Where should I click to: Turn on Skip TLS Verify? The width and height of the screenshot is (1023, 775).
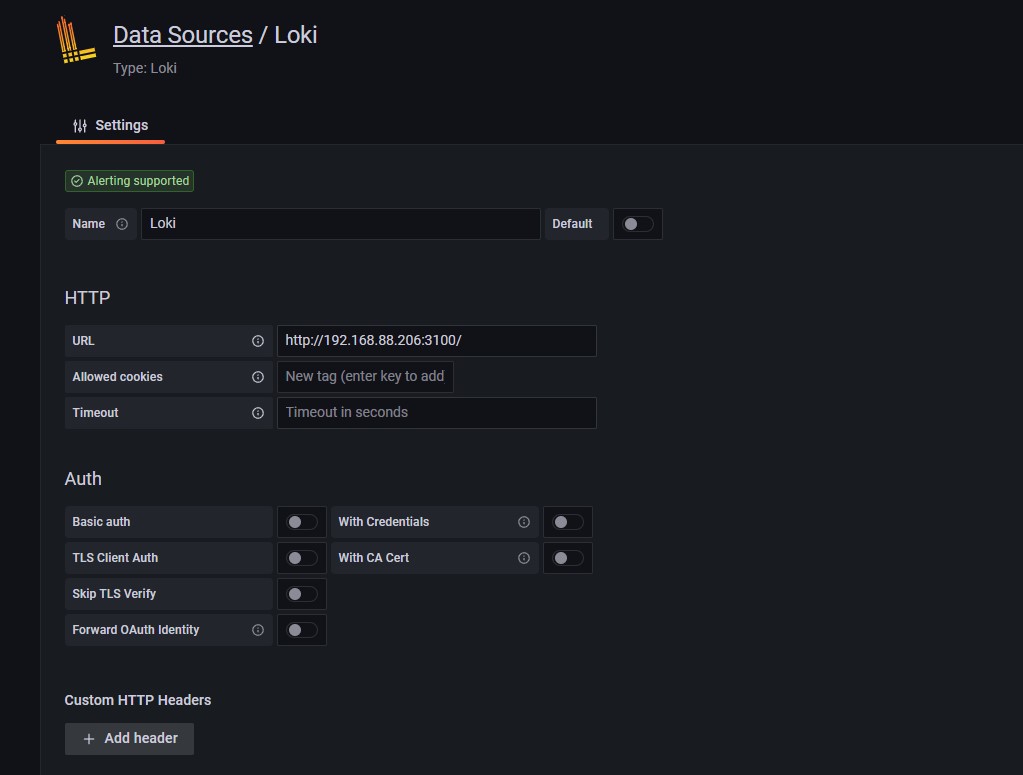point(302,594)
